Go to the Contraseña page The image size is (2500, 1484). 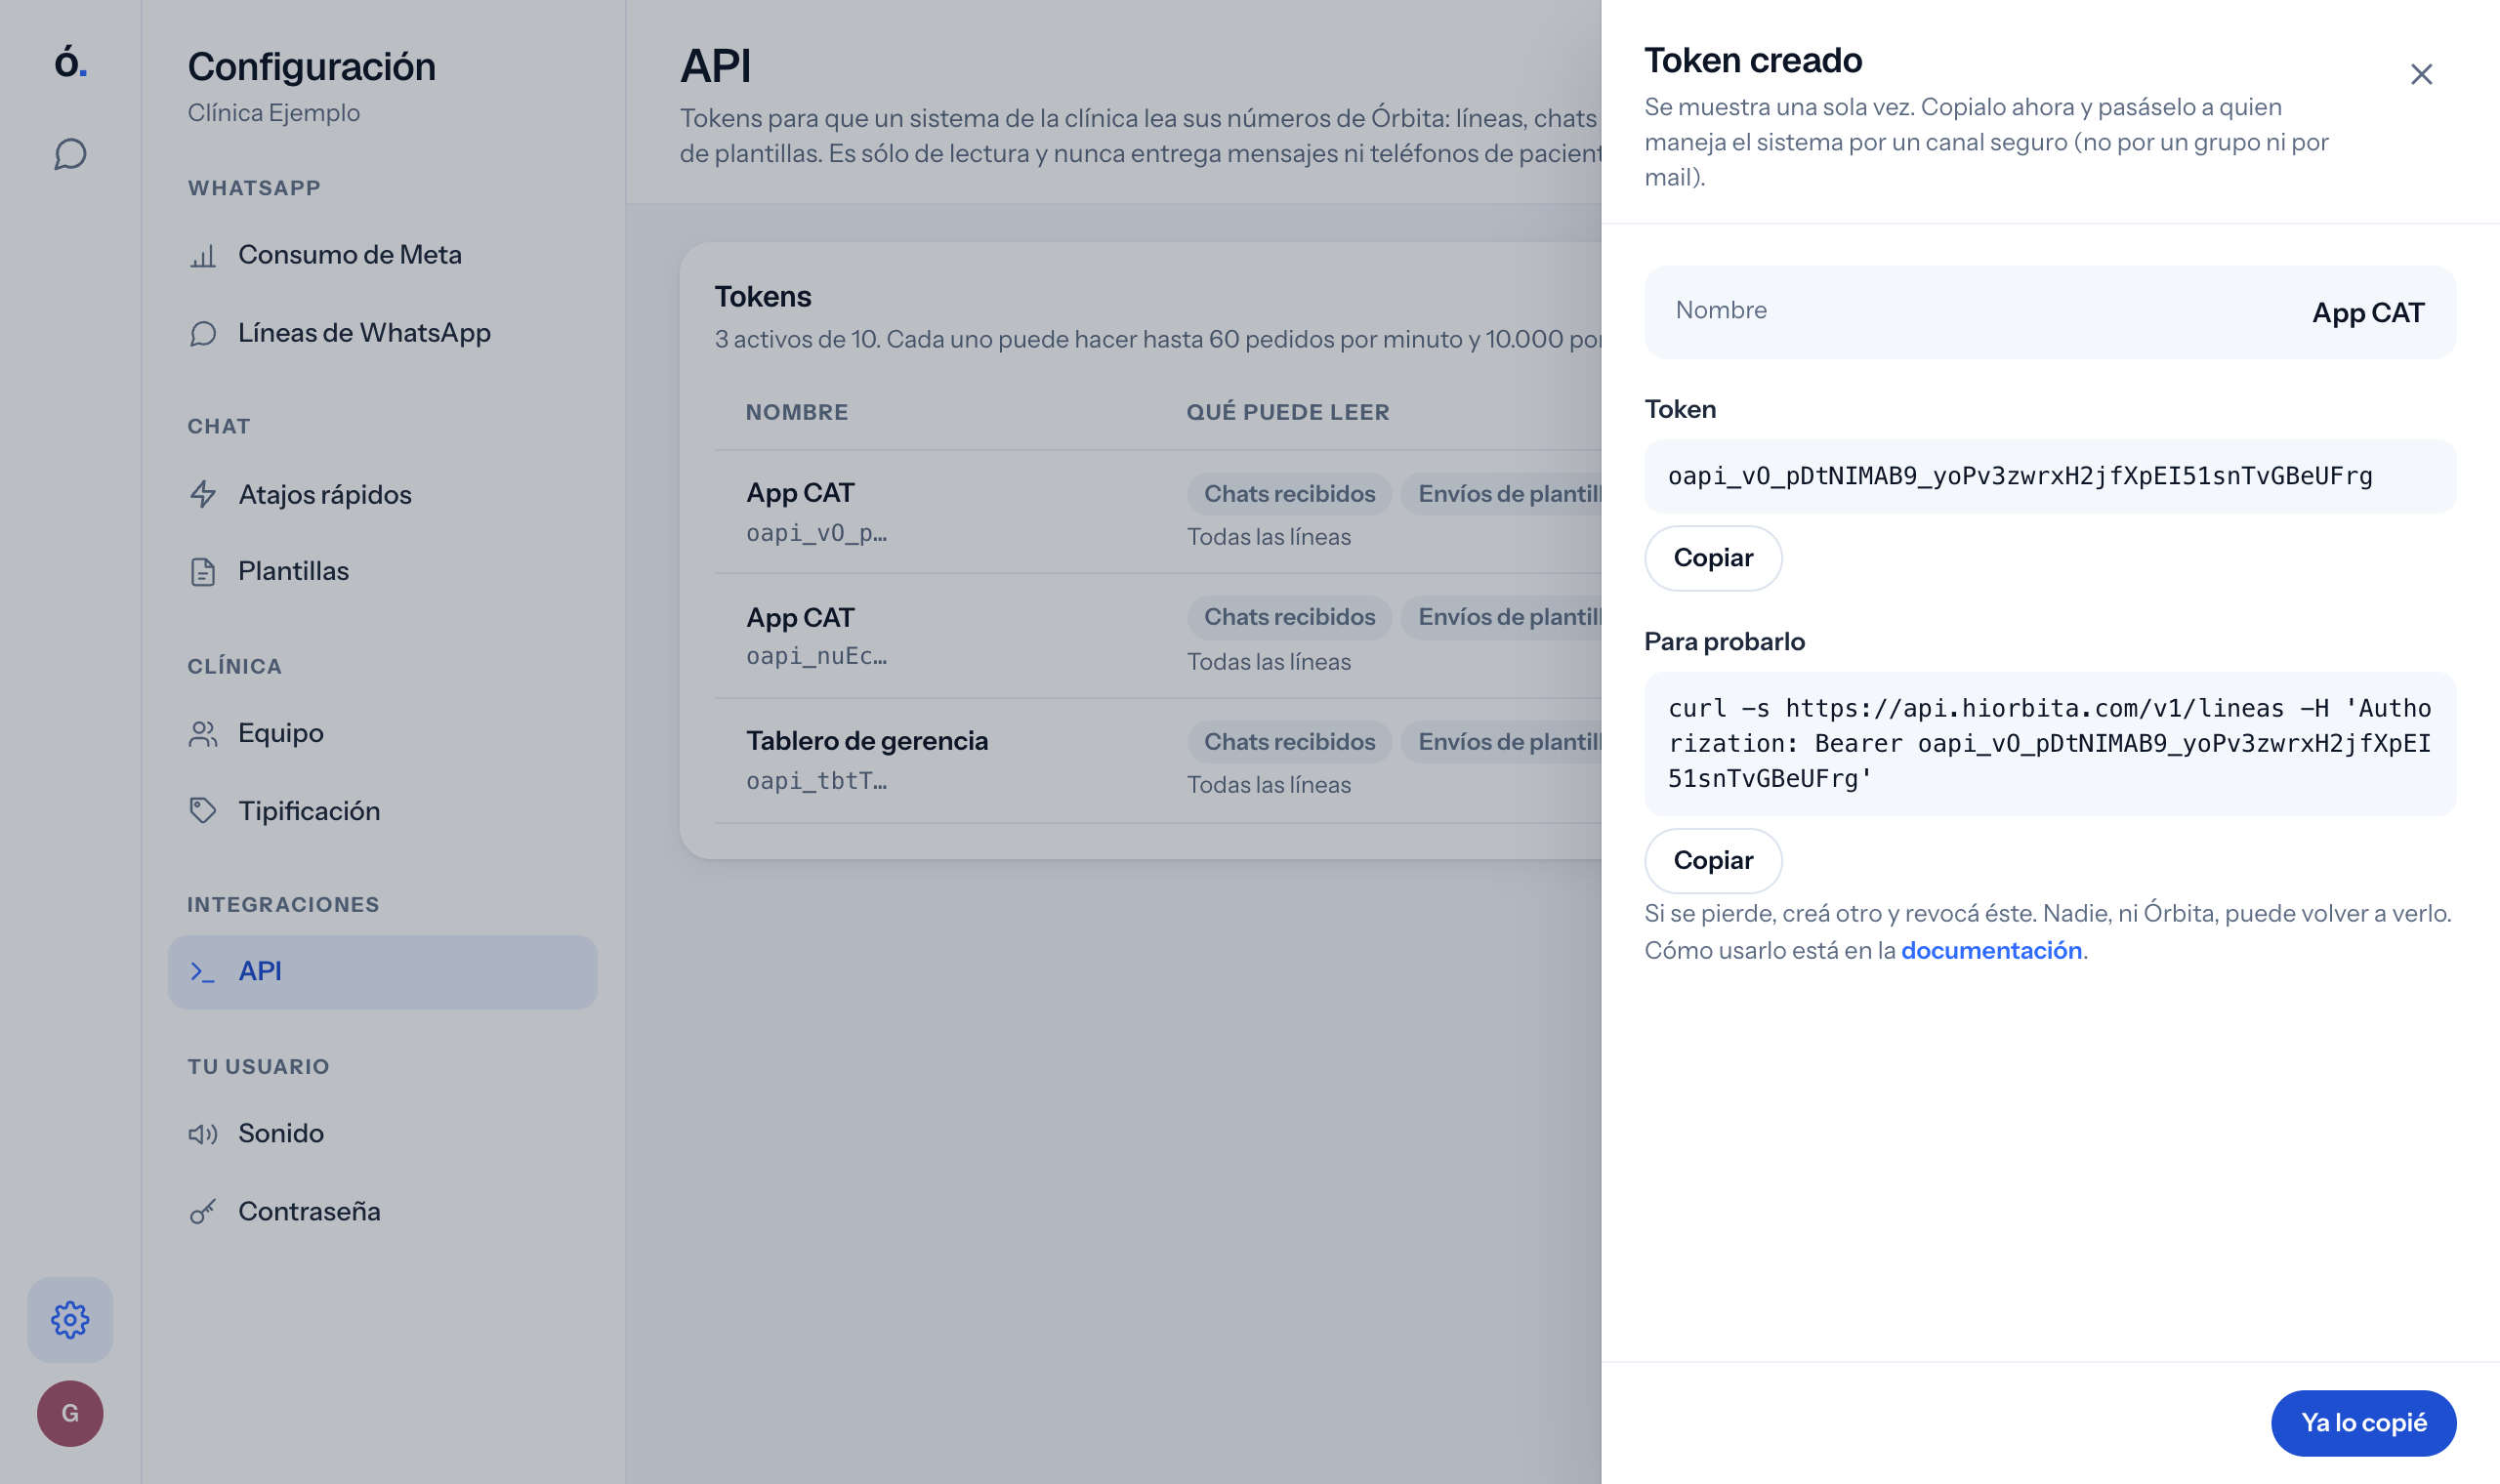[383, 1212]
